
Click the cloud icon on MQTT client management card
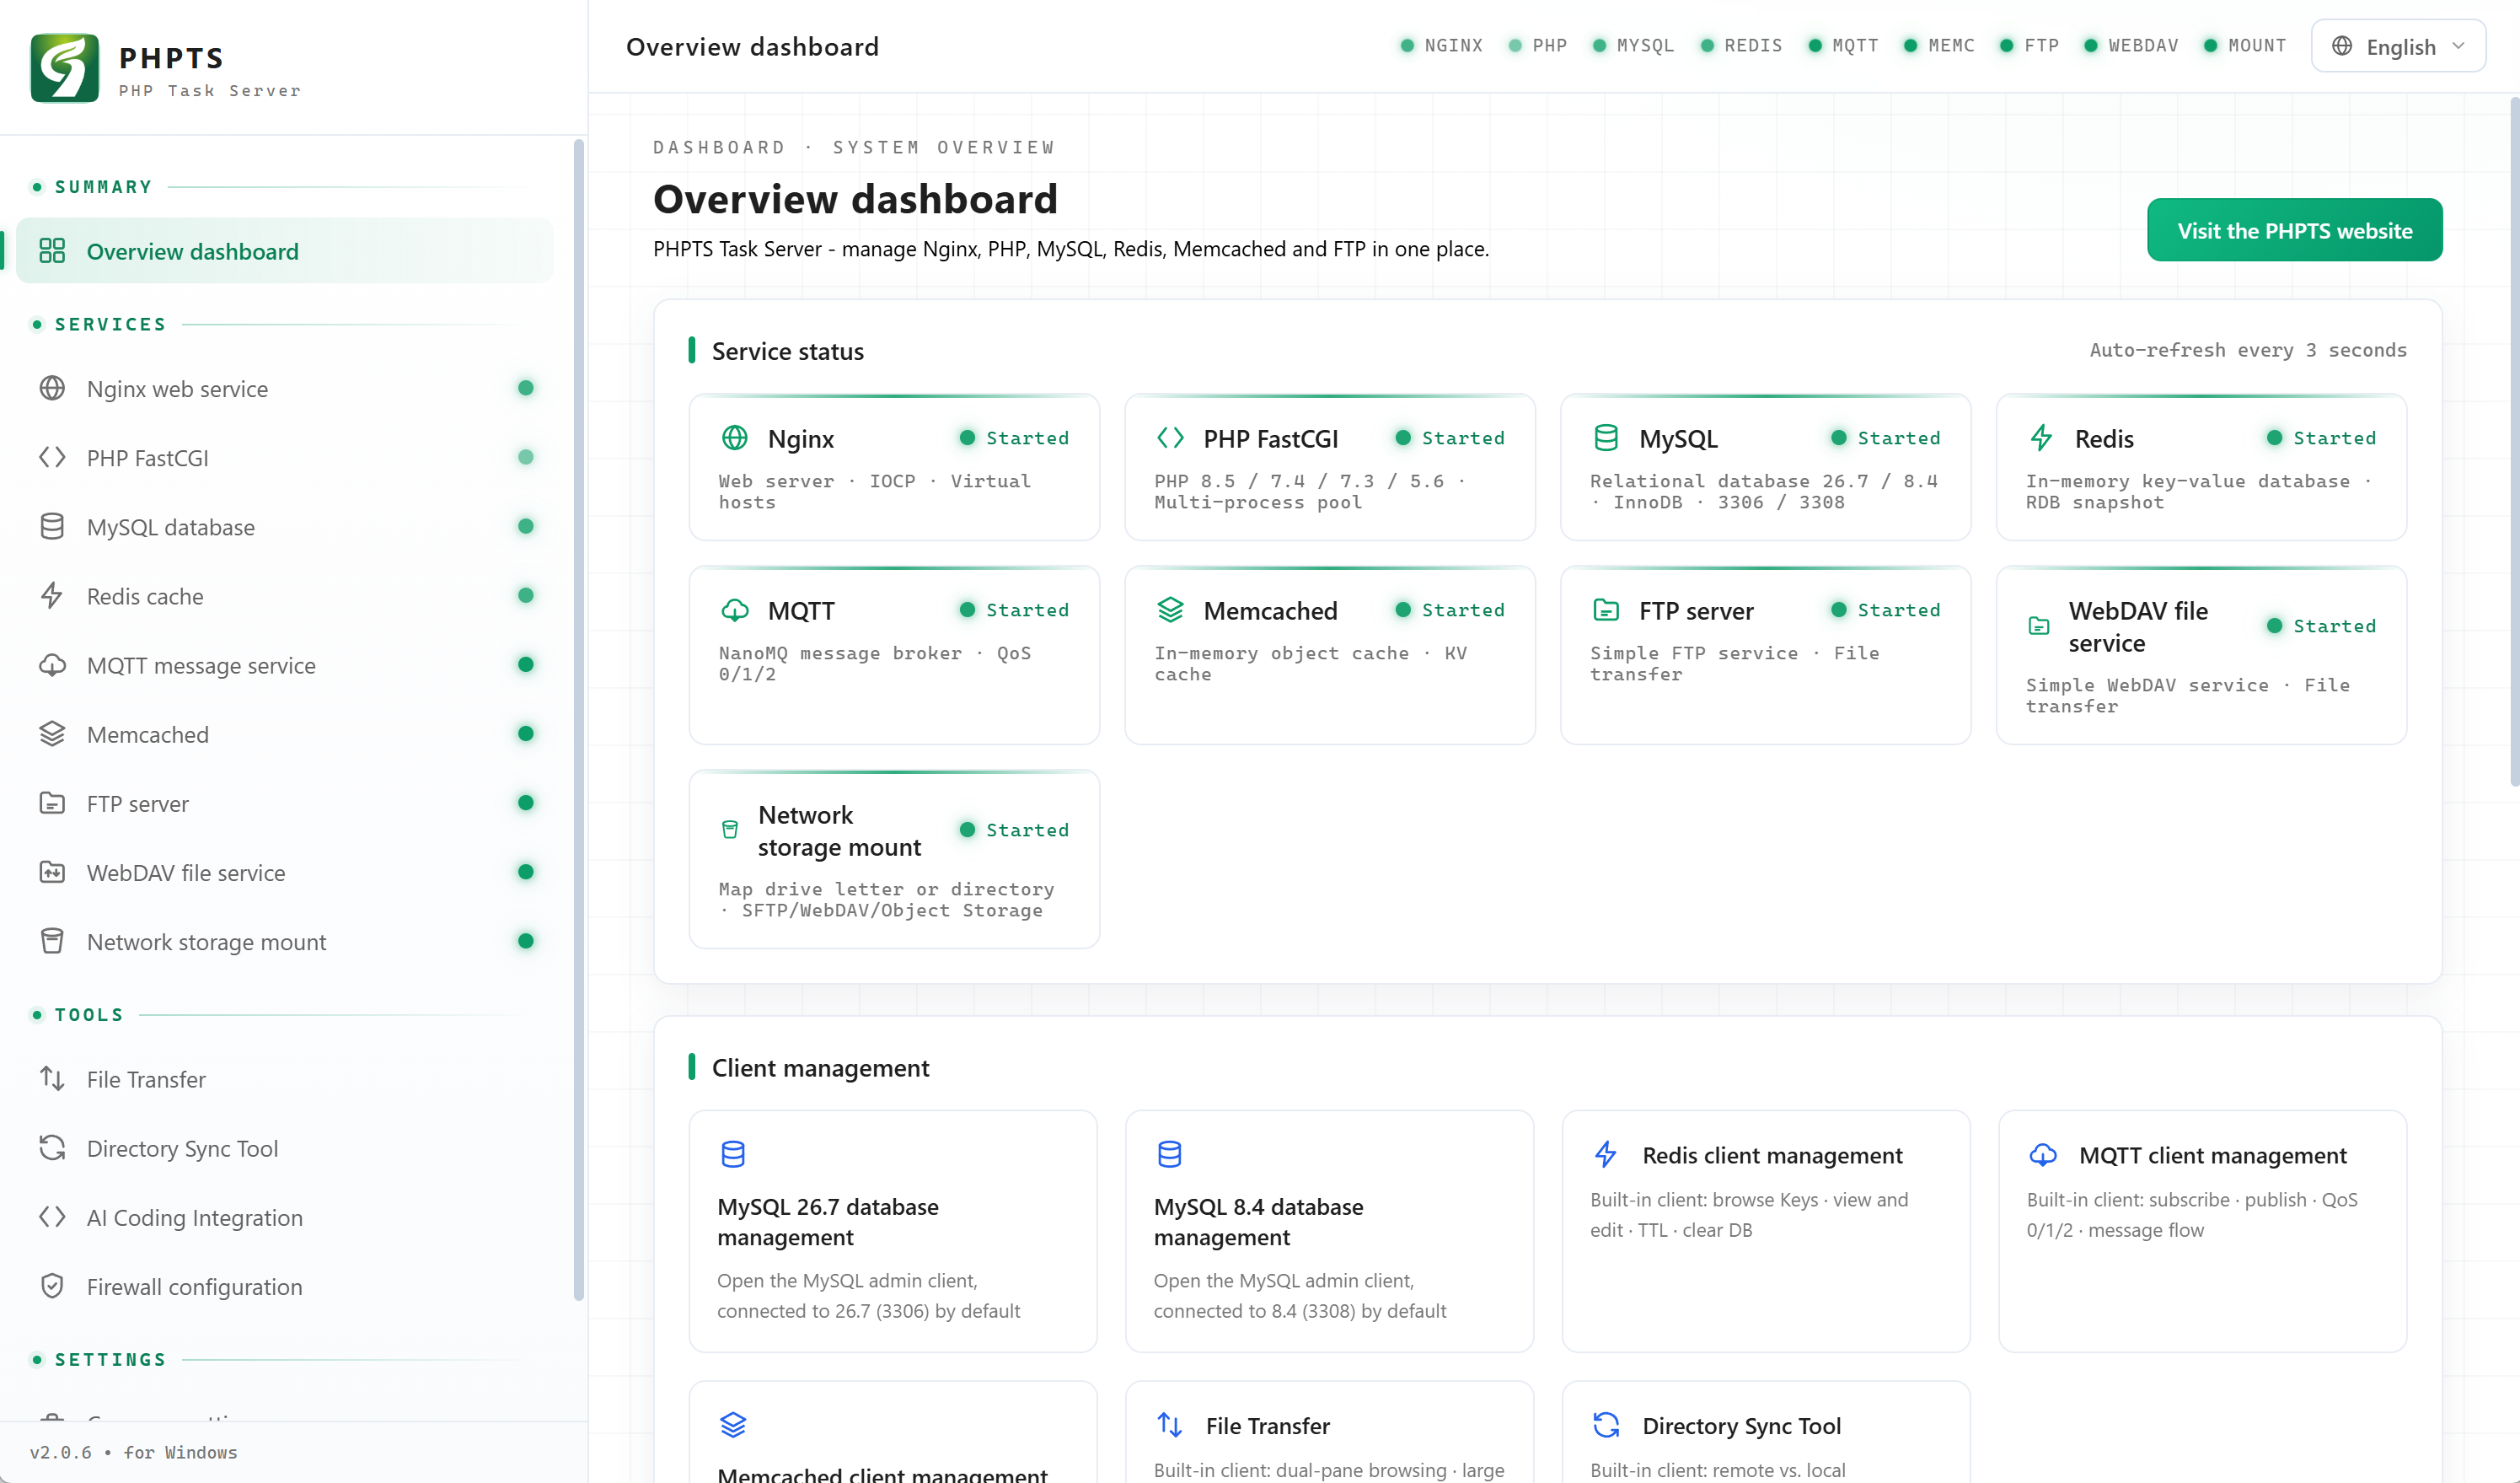2043,1155
